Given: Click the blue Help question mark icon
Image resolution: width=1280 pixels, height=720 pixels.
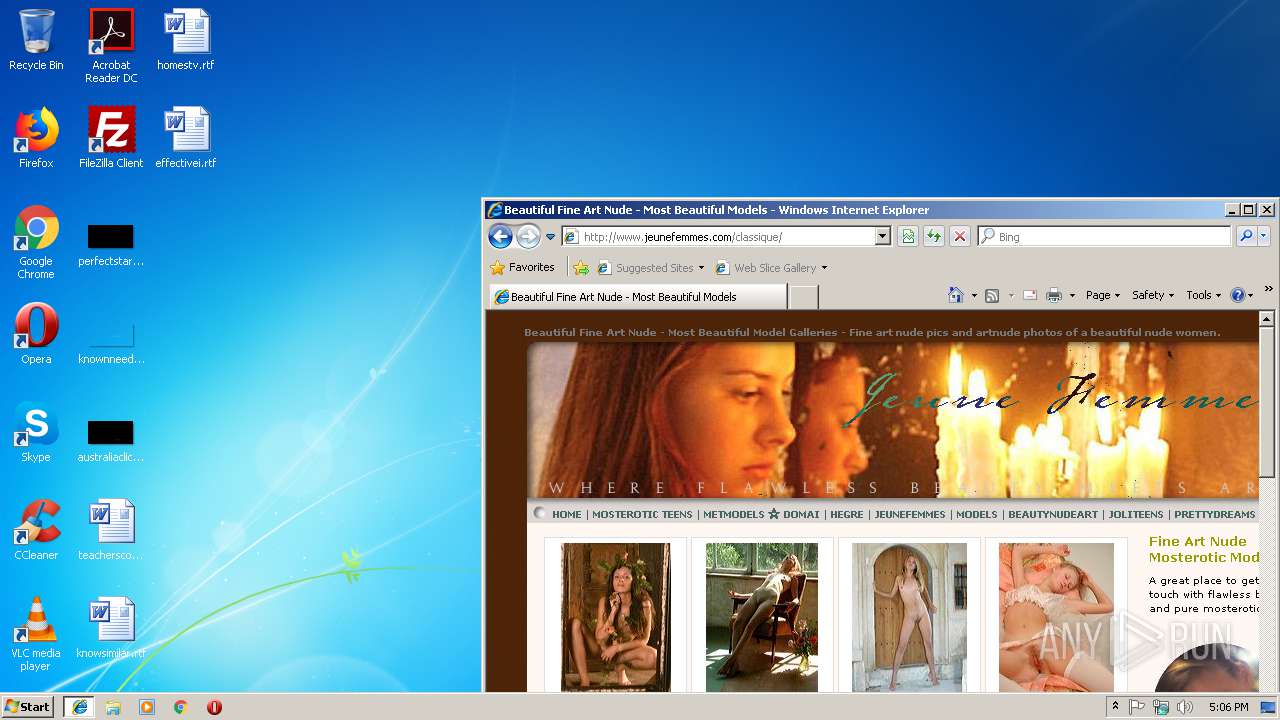Looking at the screenshot, I should (x=1237, y=295).
